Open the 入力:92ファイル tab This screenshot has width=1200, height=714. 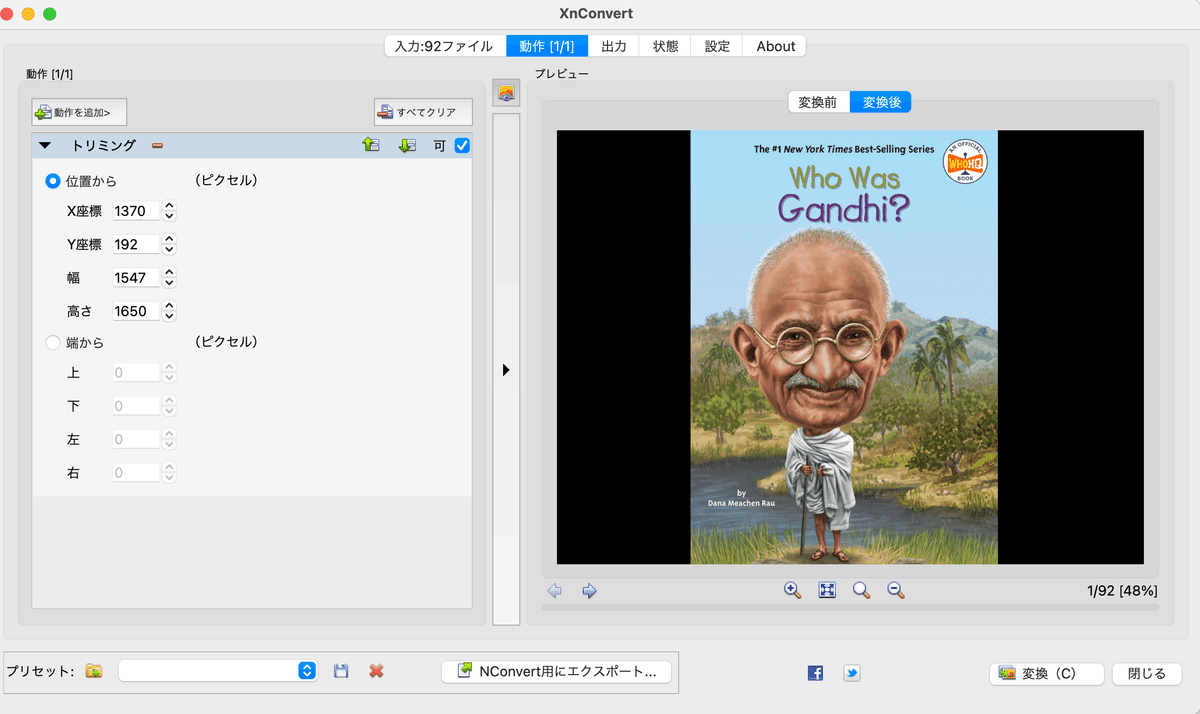coord(445,46)
